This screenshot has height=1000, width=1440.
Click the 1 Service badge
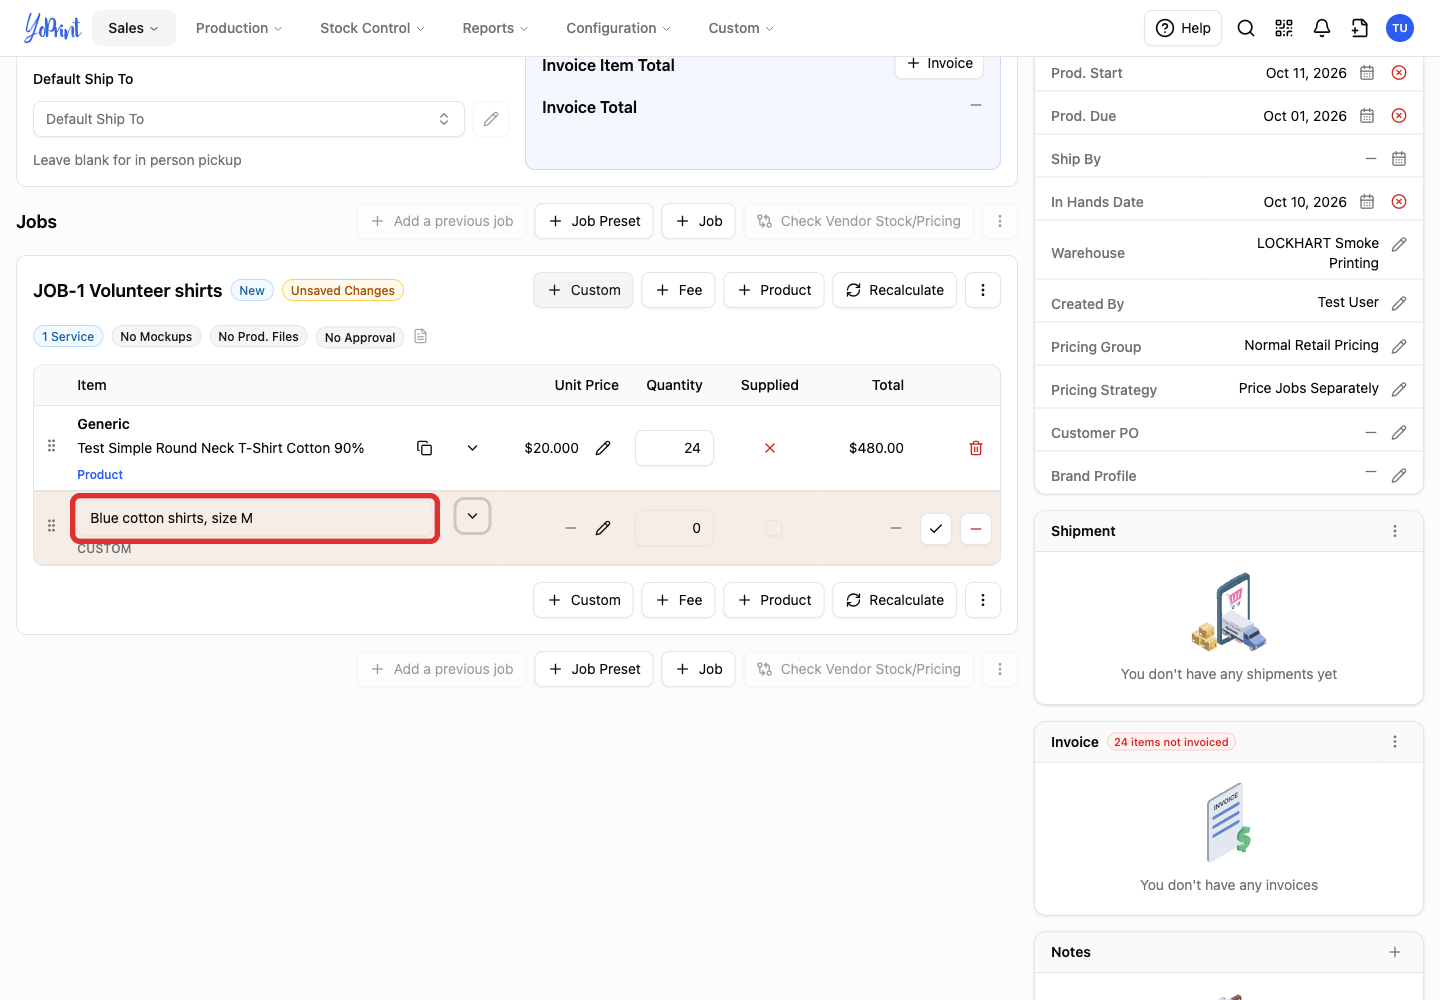(68, 337)
